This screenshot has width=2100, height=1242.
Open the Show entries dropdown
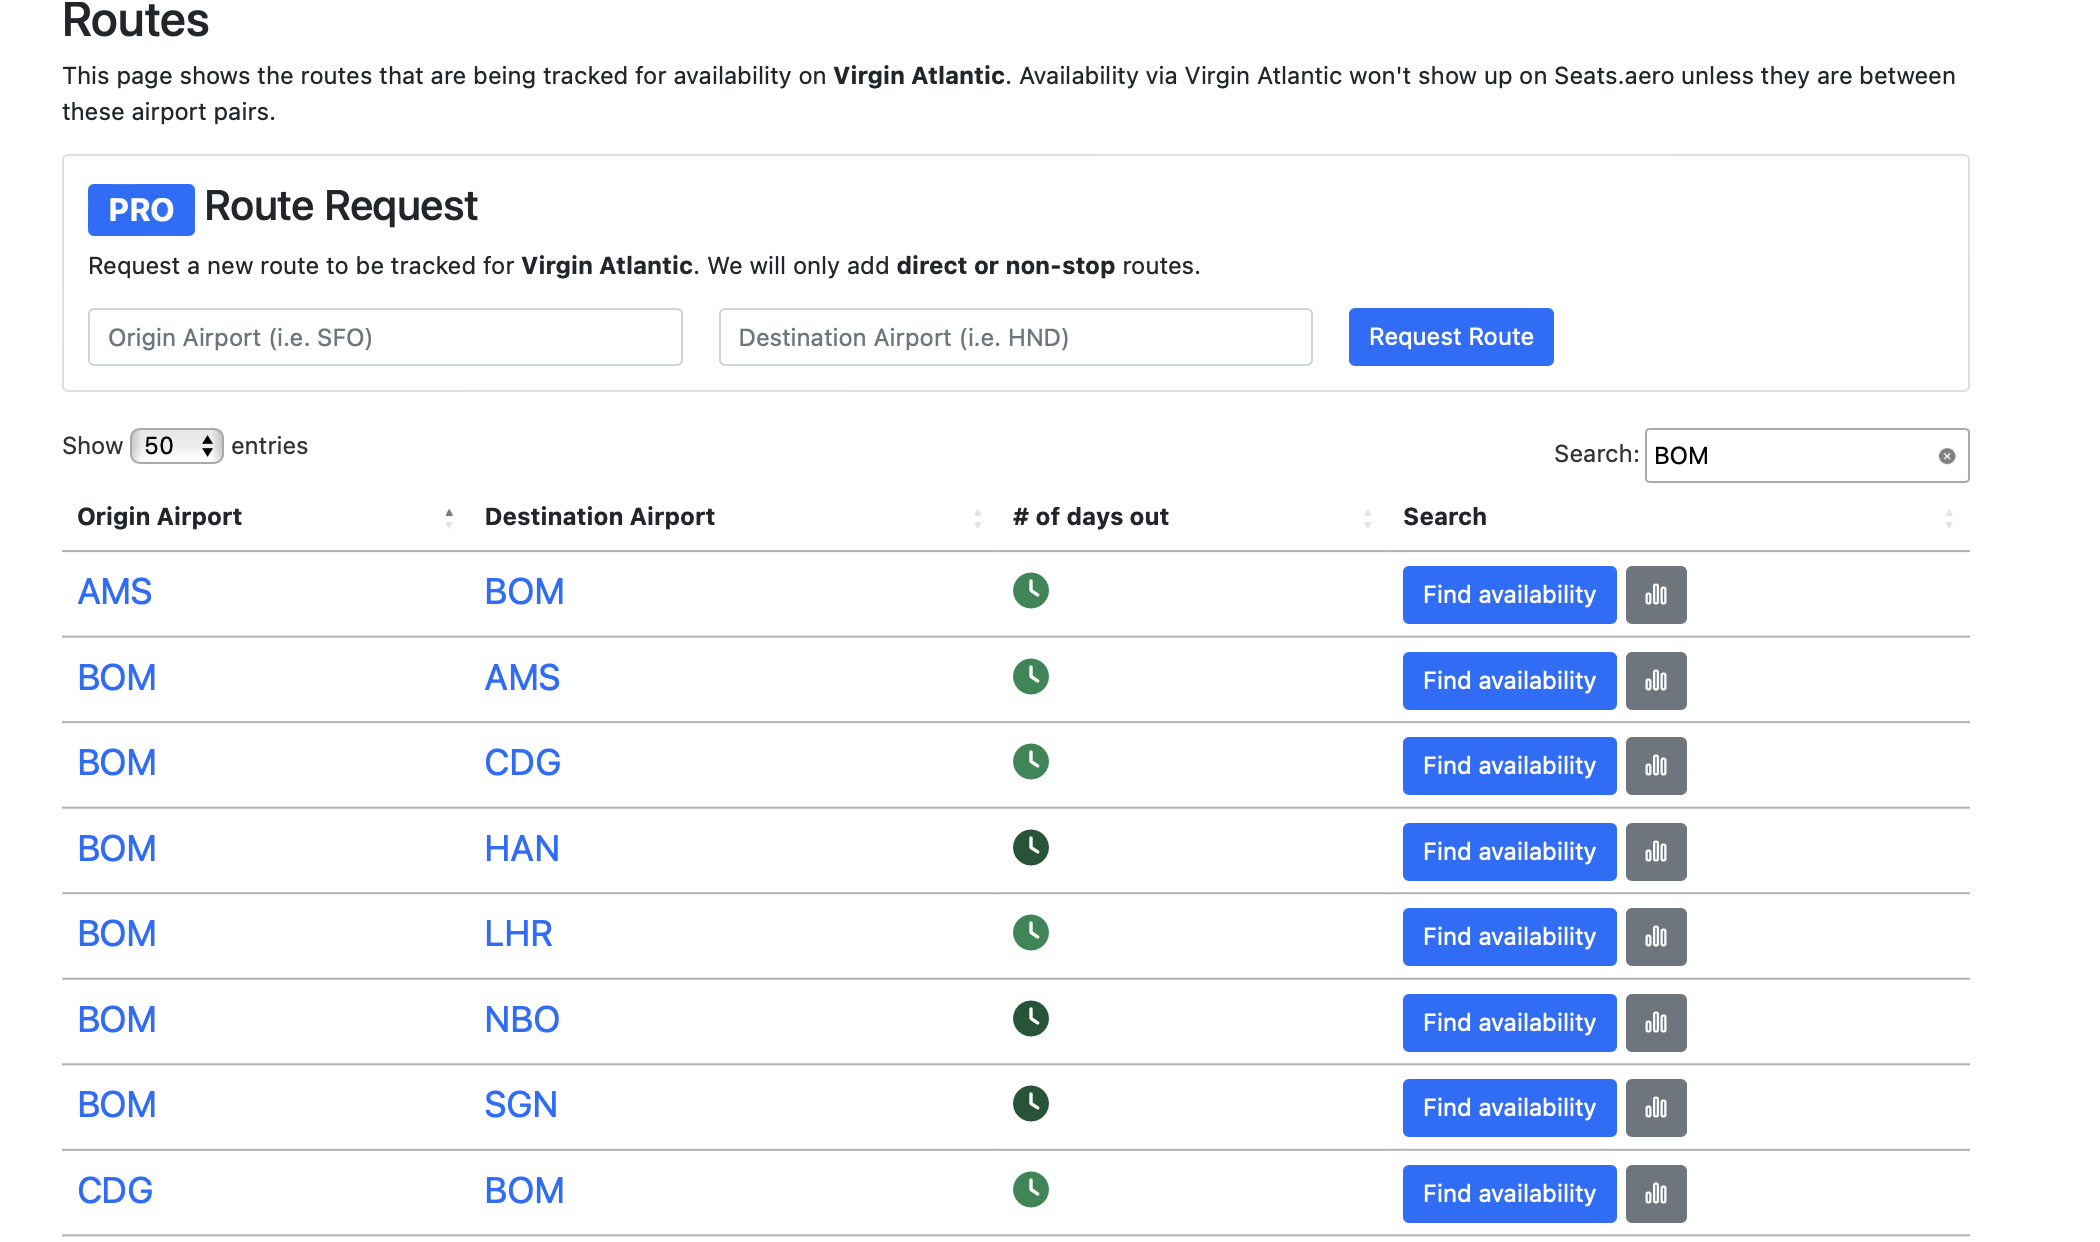[x=177, y=446]
